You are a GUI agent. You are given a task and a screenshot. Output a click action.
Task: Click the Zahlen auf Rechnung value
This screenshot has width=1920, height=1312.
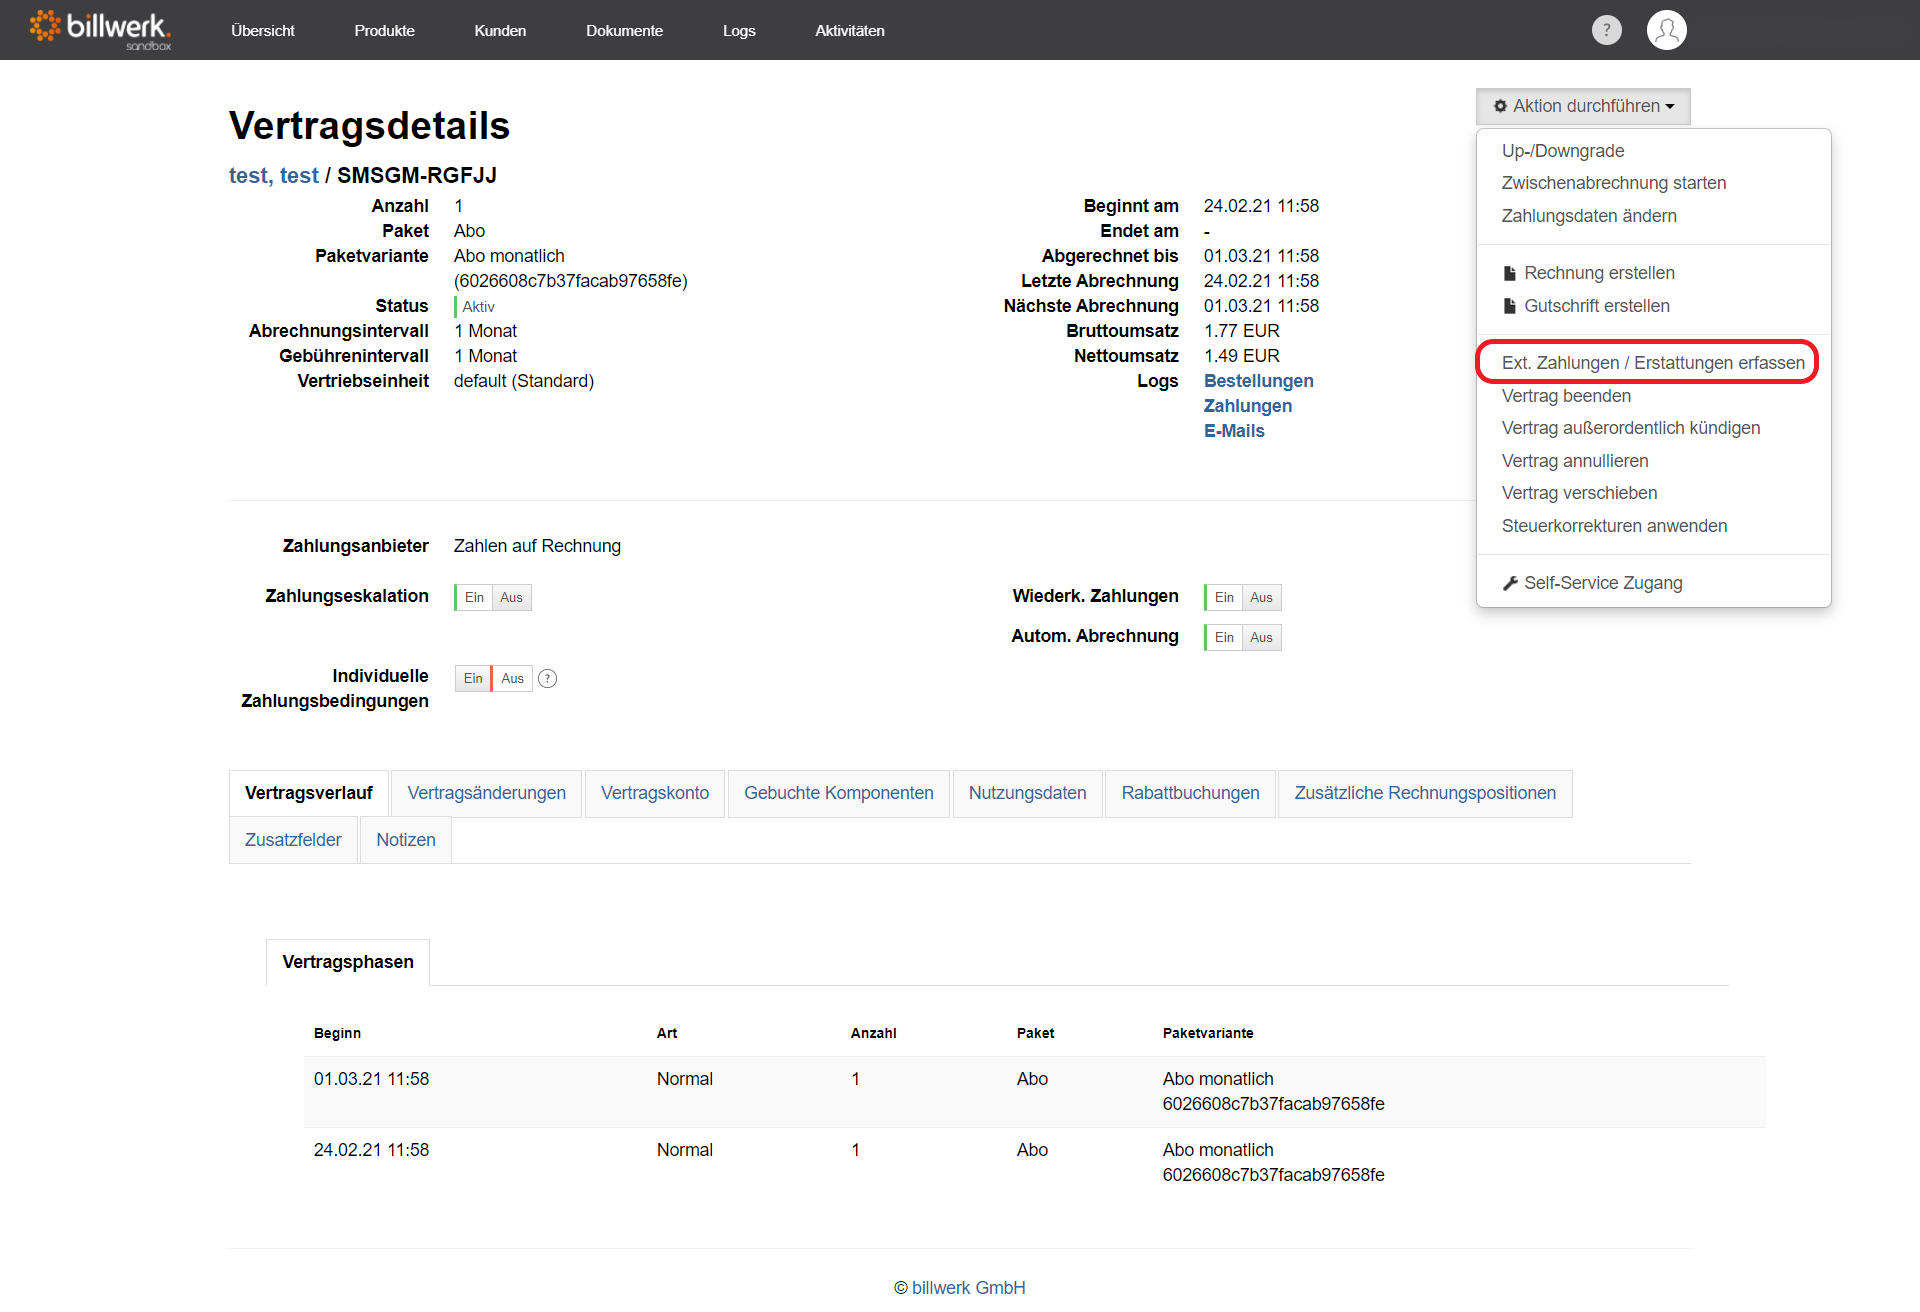[x=537, y=546]
